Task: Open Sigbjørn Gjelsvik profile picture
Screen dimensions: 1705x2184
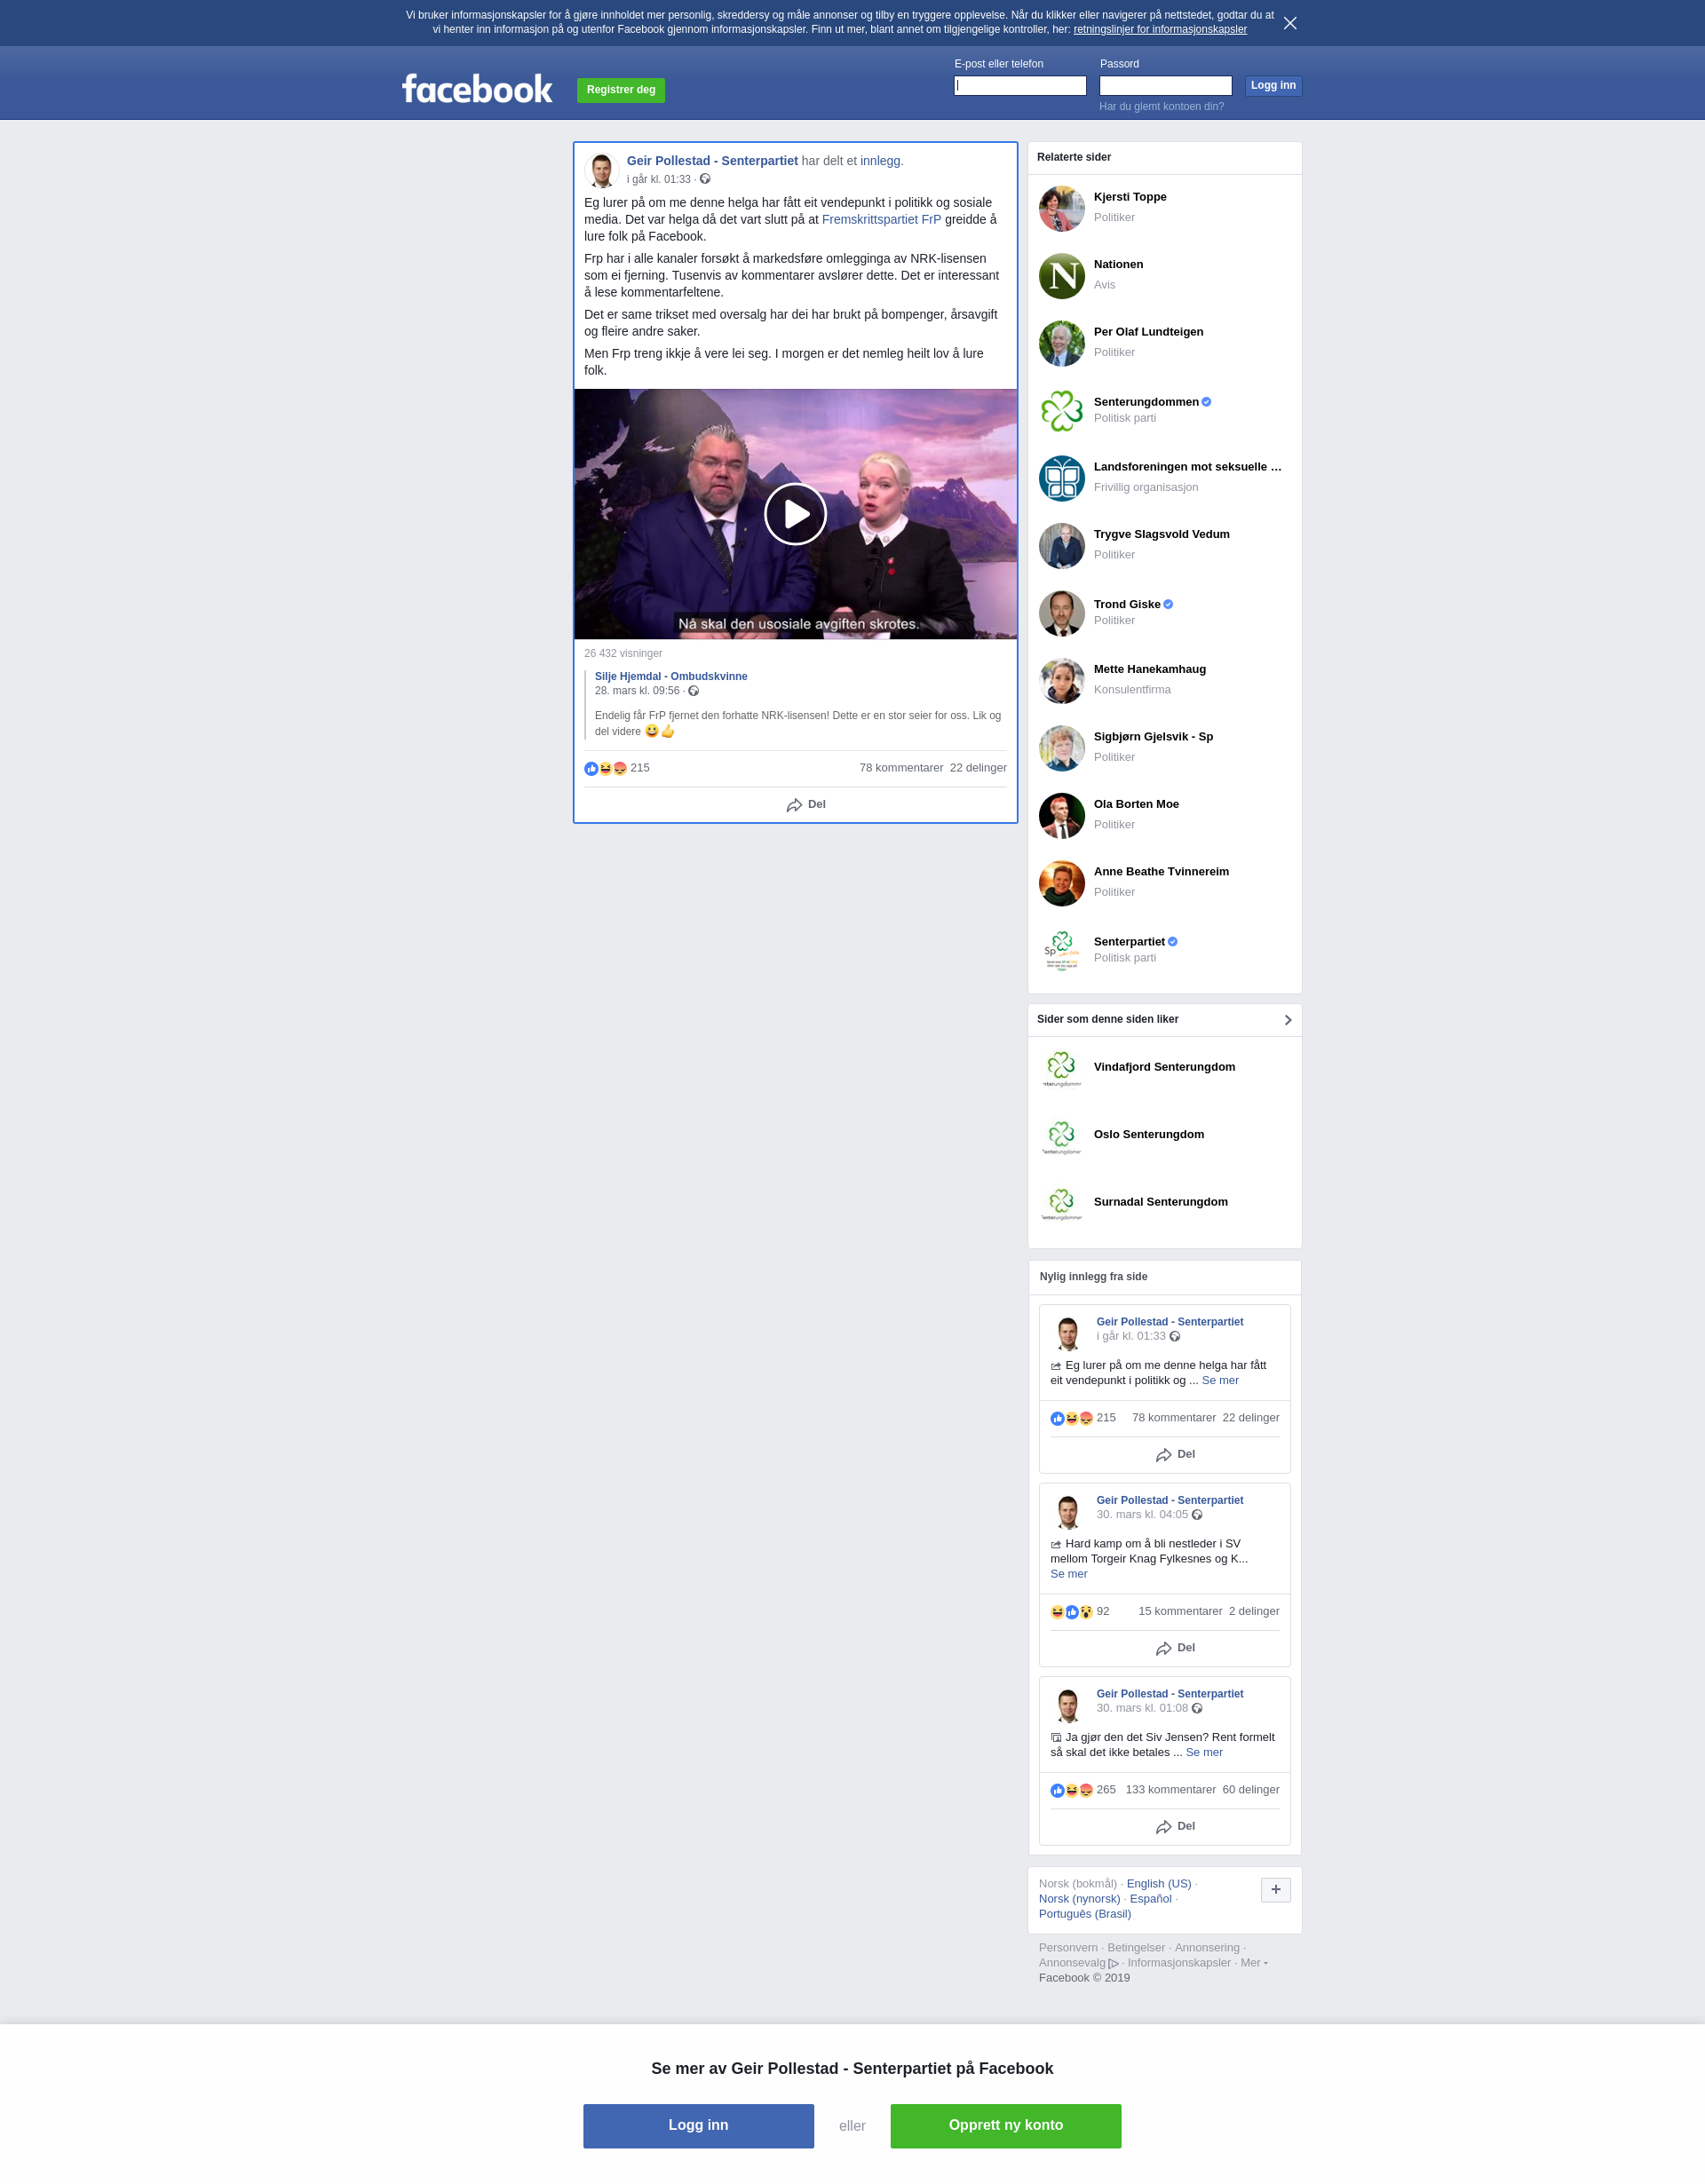Action: pos(1062,748)
